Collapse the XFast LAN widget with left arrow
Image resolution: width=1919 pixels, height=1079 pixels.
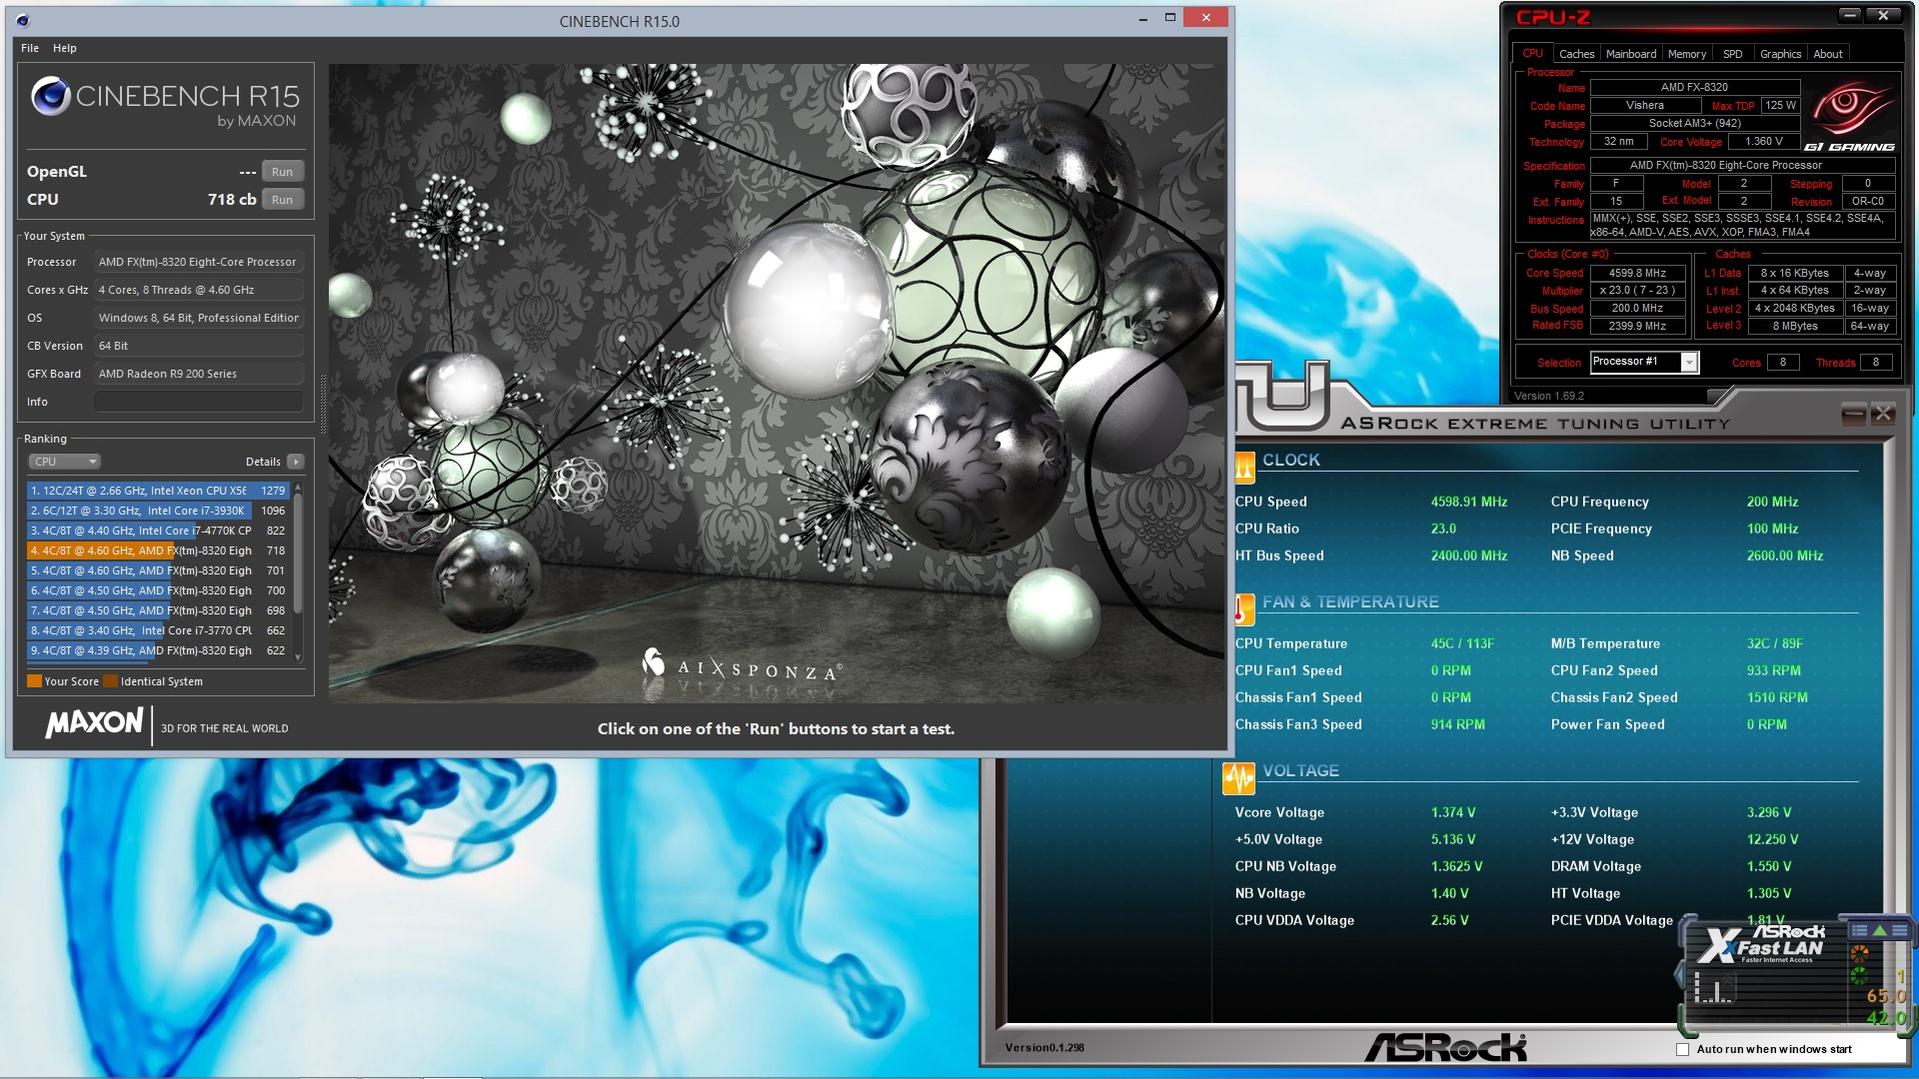click(x=1680, y=974)
